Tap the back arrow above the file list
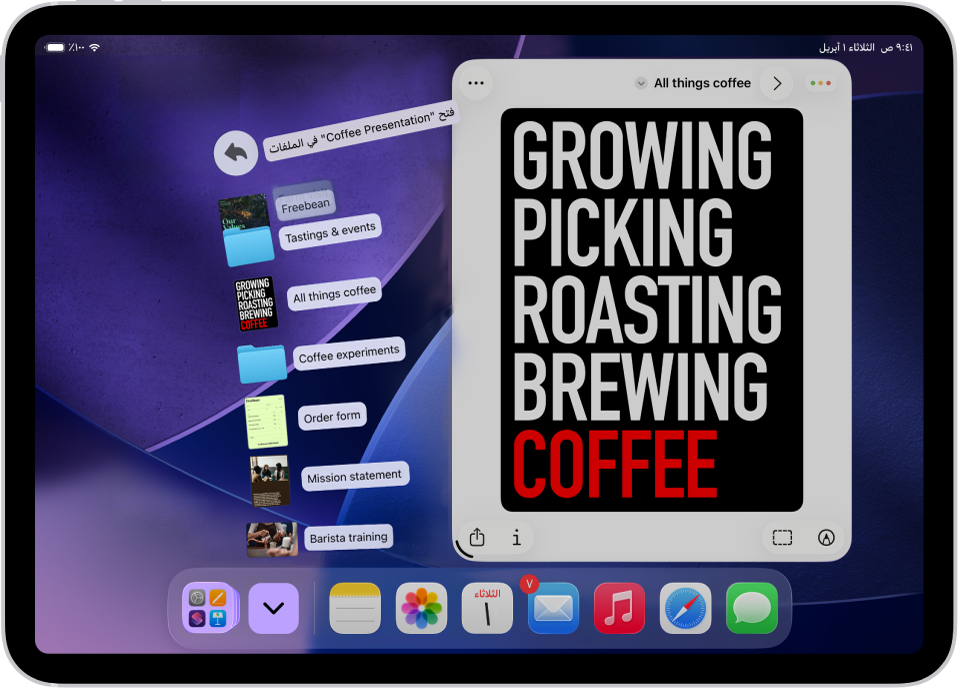Viewport: 960px width, 689px height. point(234,151)
